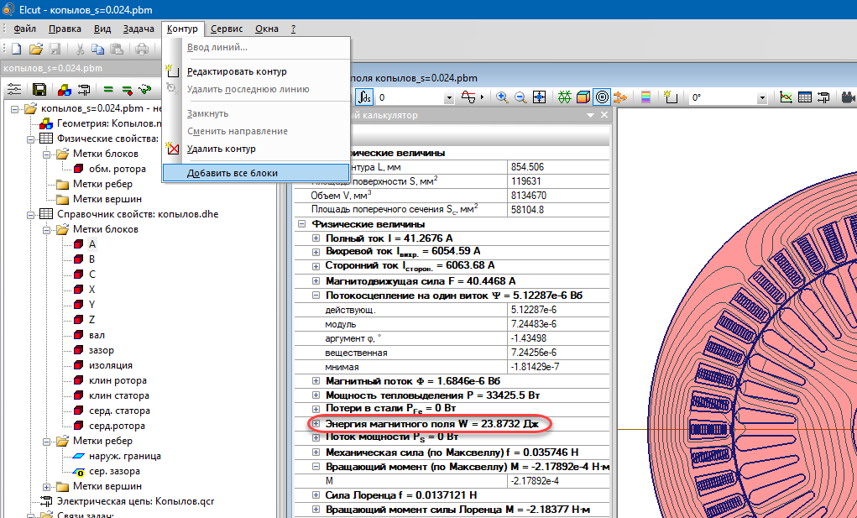Click the field table grid icon

(x=806, y=98)
